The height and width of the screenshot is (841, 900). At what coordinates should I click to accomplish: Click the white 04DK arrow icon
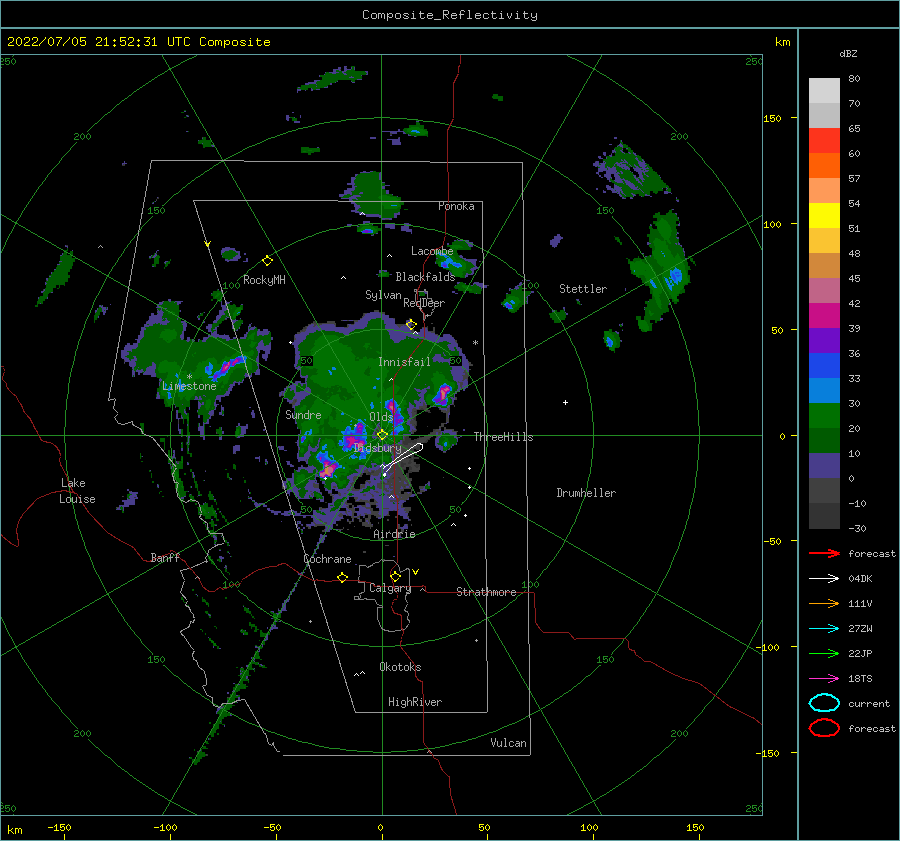point(824,578)
